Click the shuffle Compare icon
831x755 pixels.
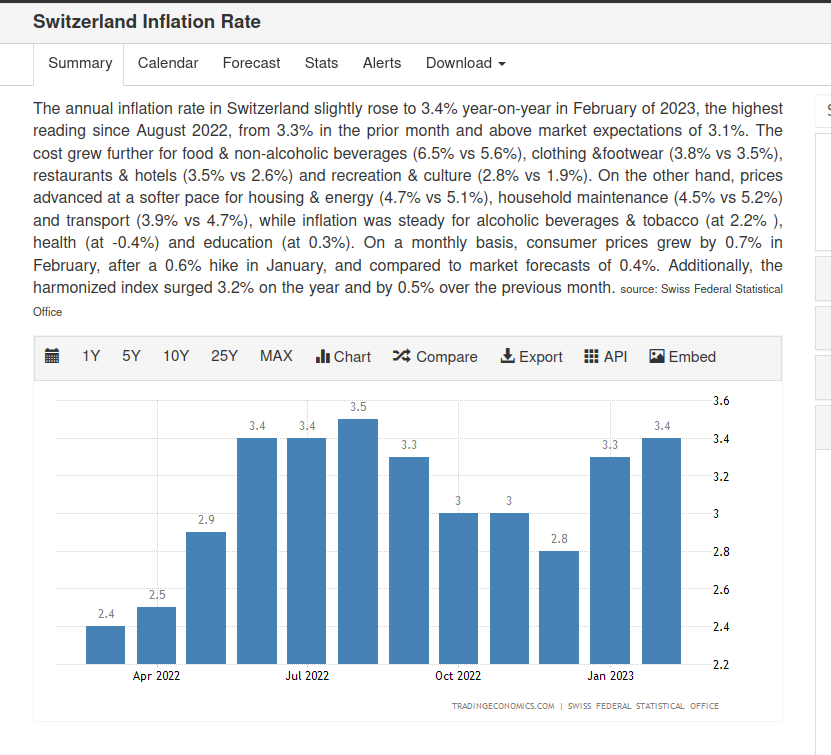[x=401, y=356]
